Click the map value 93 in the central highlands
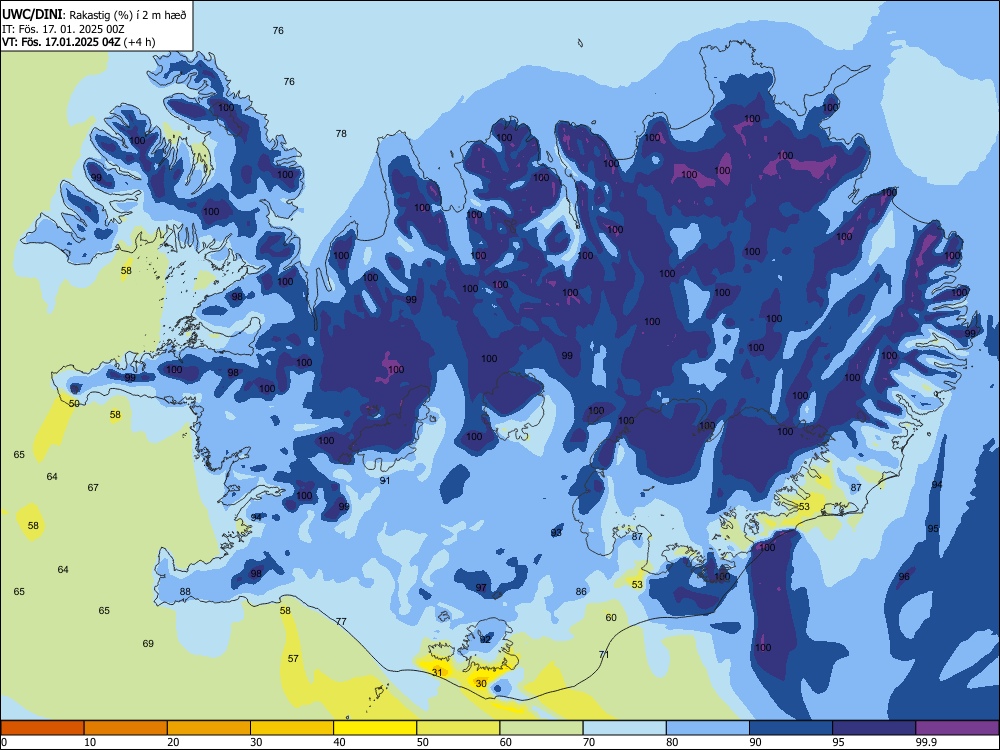Image resolution: width=1000 pixels, height=750 pixels. tap(556, 533)
